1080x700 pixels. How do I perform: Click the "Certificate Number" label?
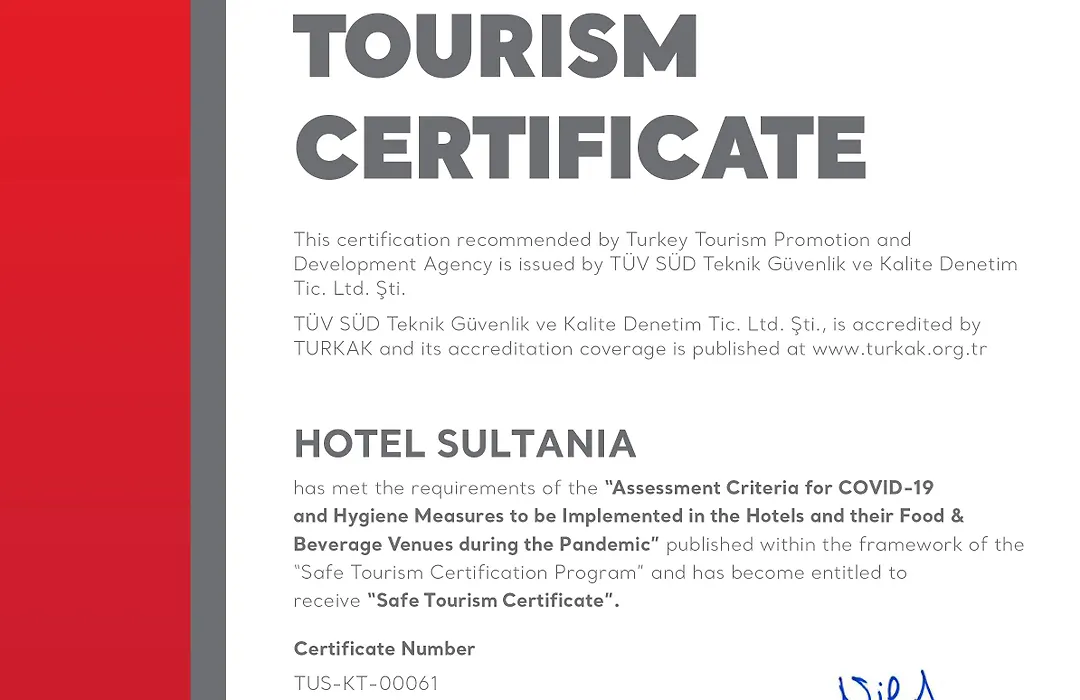[384, 649]
